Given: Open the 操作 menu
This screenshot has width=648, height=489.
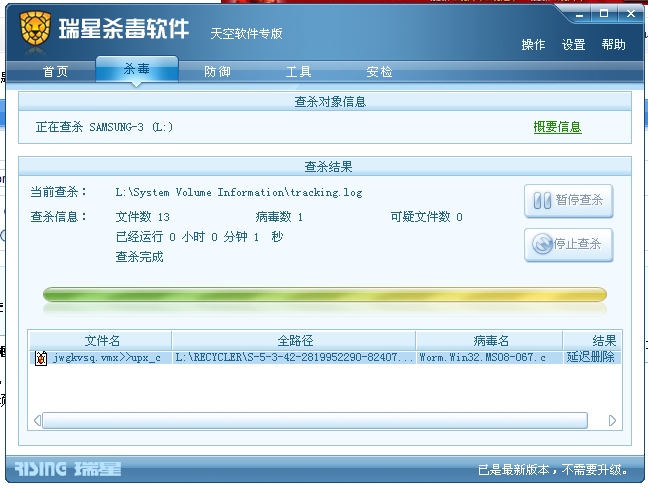Looking at the screenshot, I should [x=533, y=44].
